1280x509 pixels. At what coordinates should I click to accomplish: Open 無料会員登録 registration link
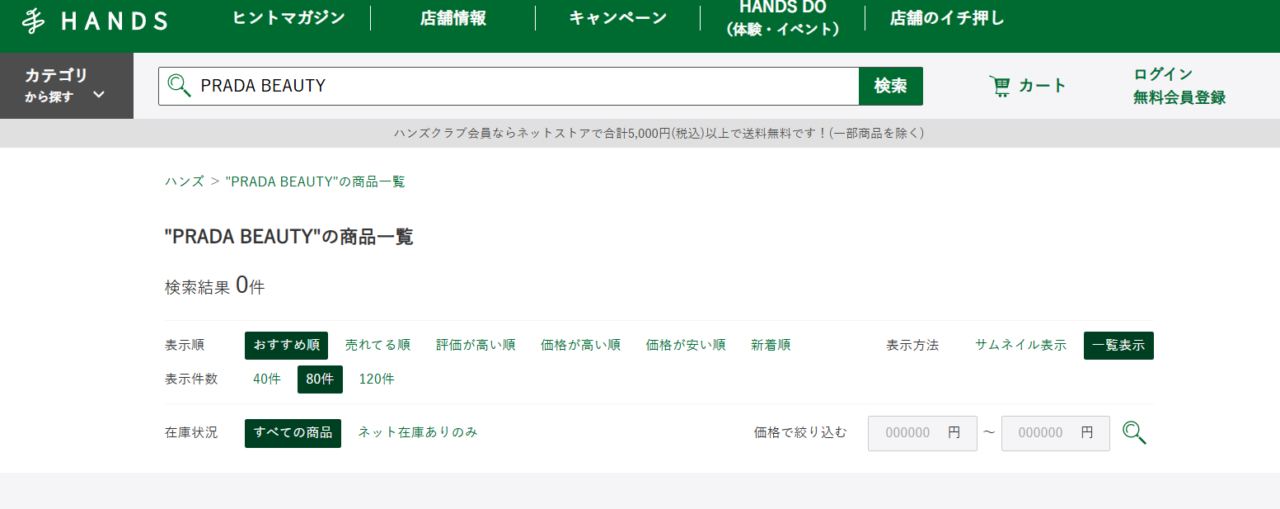click(x=1179, y=98)
